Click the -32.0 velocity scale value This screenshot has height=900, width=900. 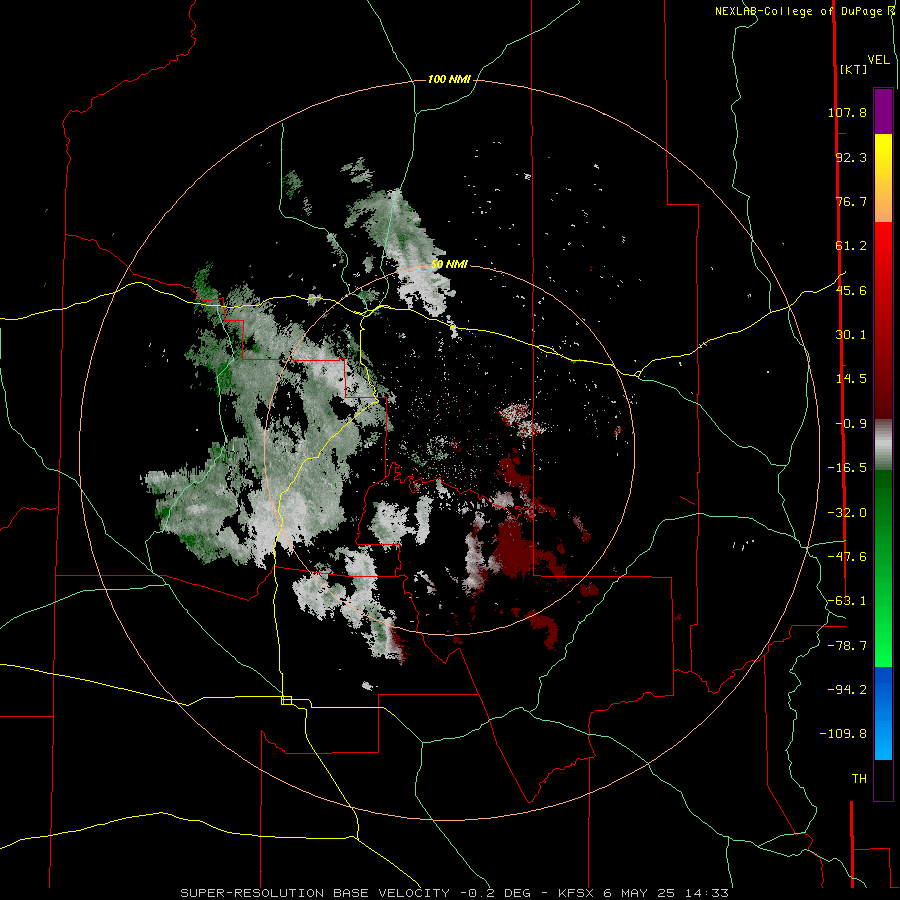tap(847, 513)
